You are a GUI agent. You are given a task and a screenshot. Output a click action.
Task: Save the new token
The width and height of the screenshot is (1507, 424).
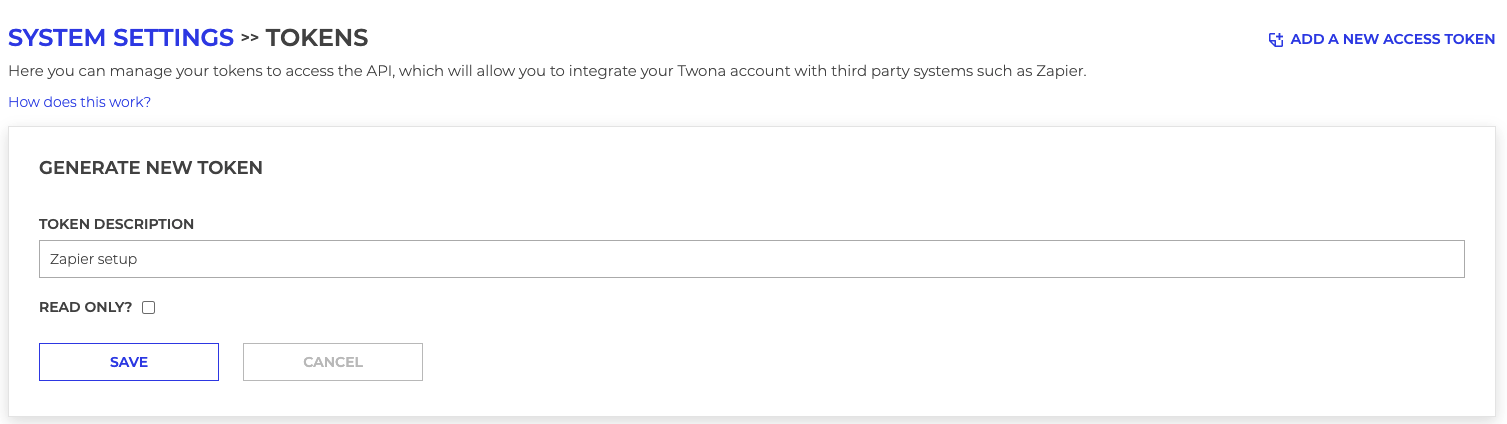[x=129, y=362]
